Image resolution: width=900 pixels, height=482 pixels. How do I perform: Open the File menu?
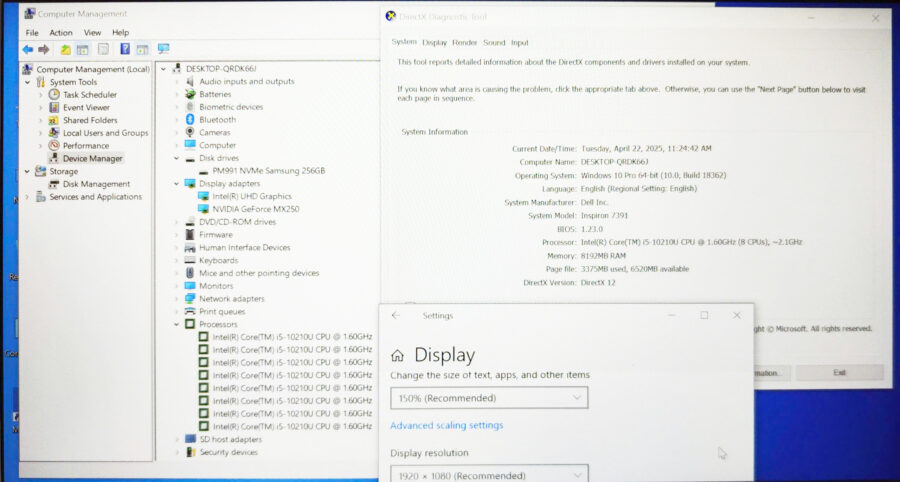pyautogui.click(x=32, y=33)
